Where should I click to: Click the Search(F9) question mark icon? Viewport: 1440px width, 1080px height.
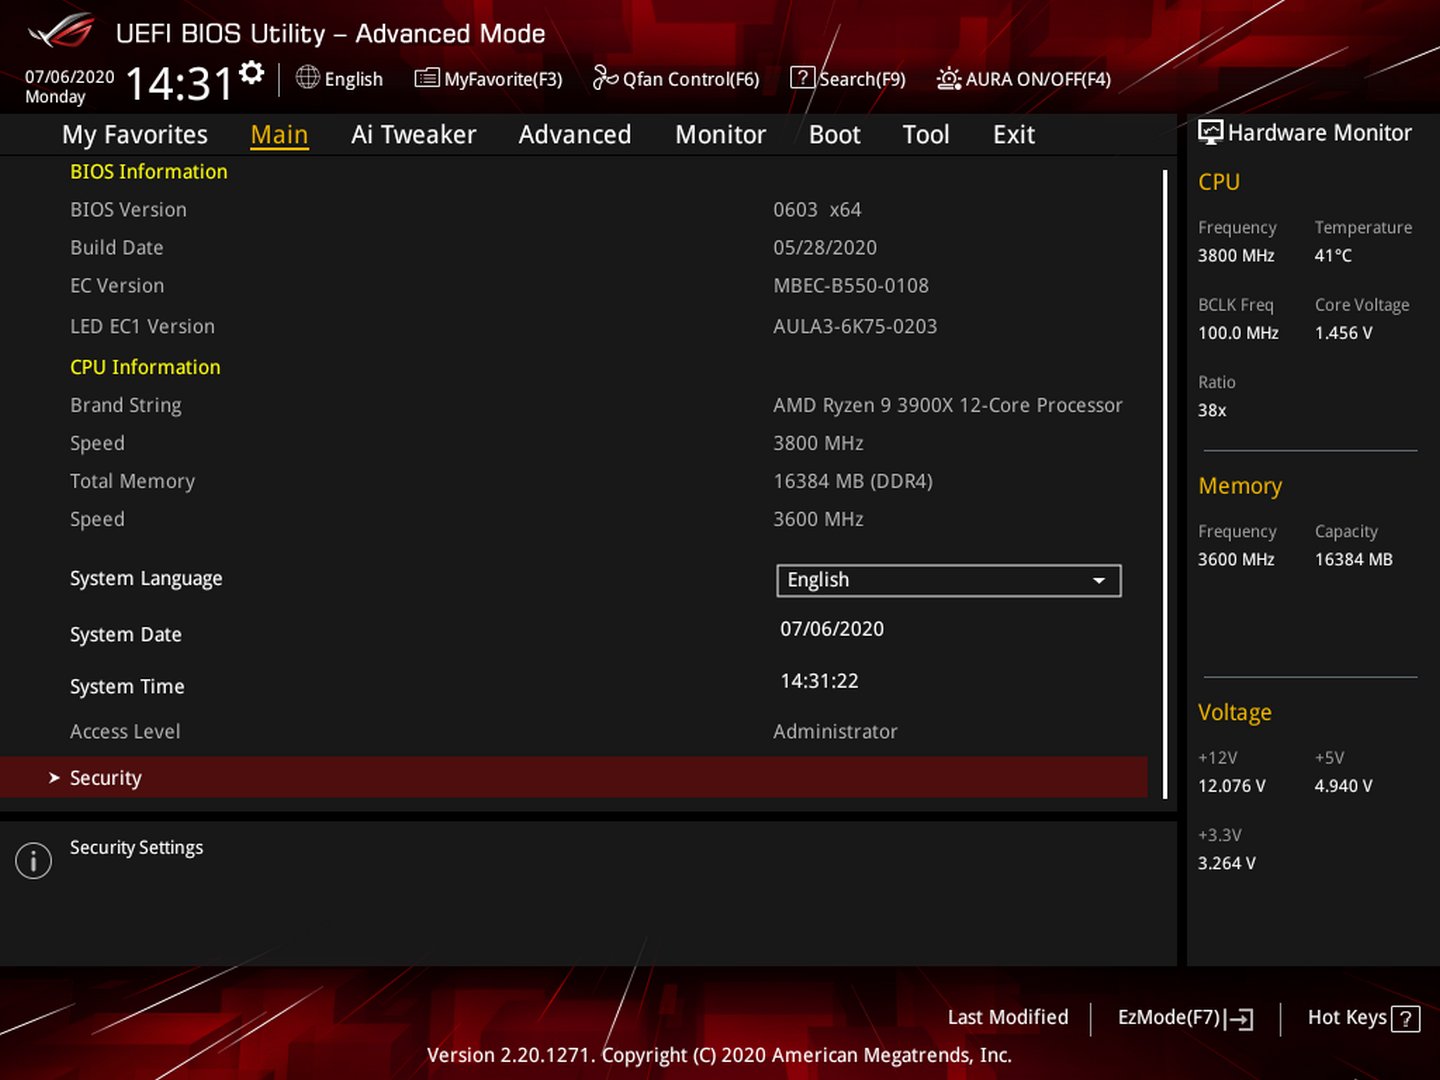803,78
